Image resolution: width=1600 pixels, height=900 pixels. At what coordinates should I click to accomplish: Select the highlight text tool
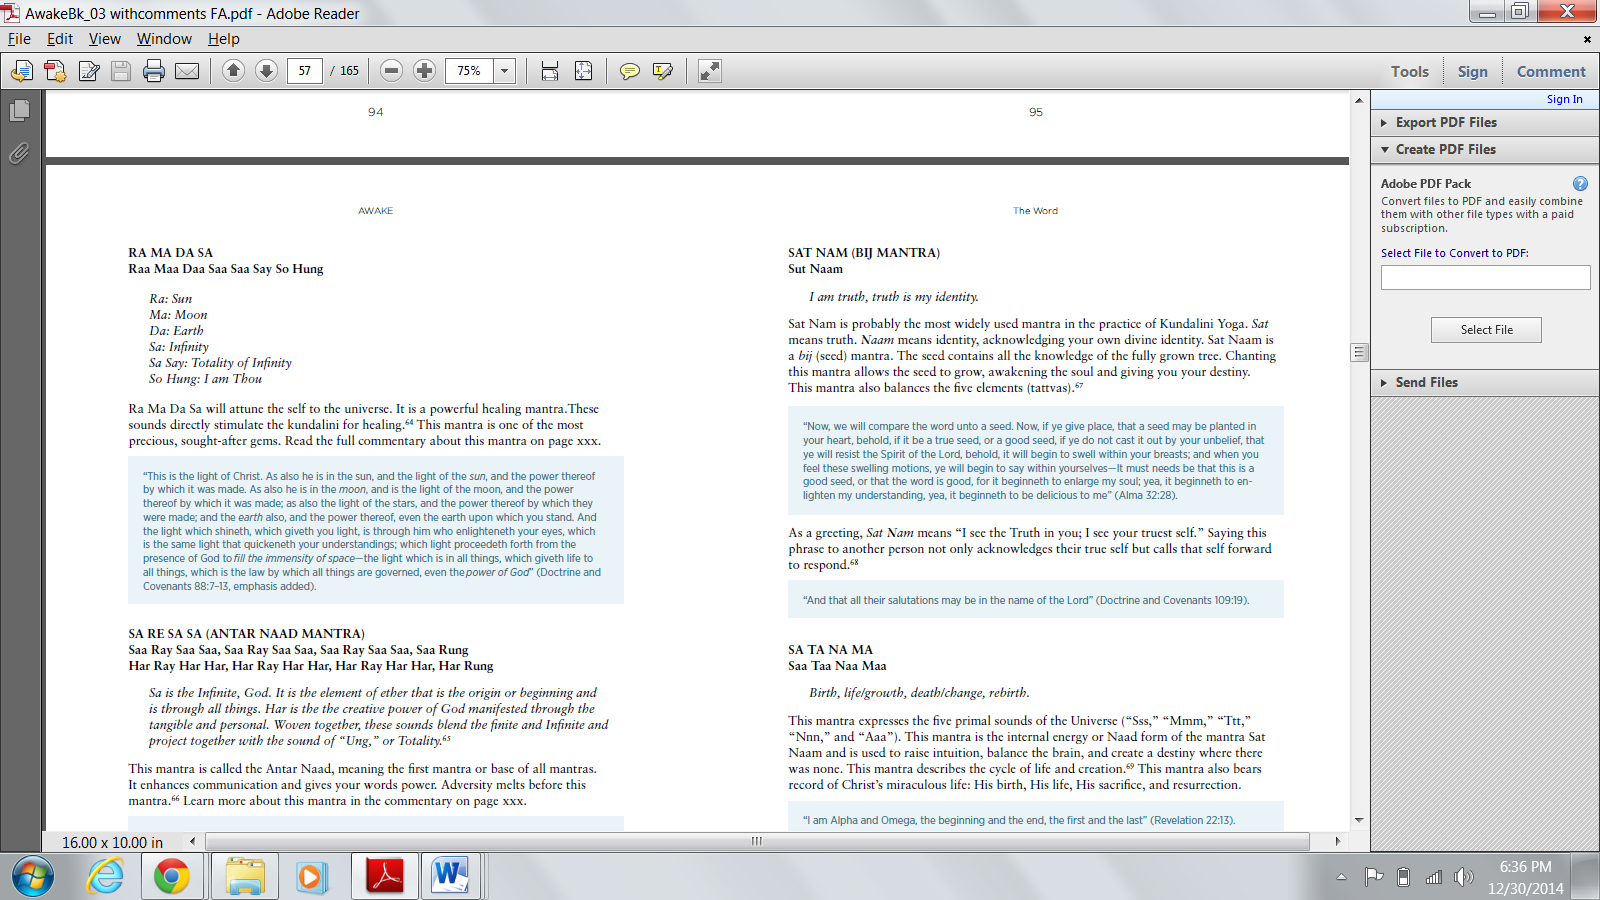click(662, 71)
